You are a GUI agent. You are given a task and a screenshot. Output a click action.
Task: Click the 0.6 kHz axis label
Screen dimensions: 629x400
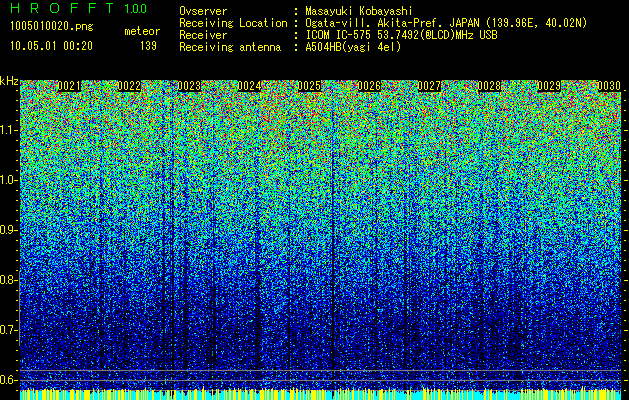click(8, 380)
